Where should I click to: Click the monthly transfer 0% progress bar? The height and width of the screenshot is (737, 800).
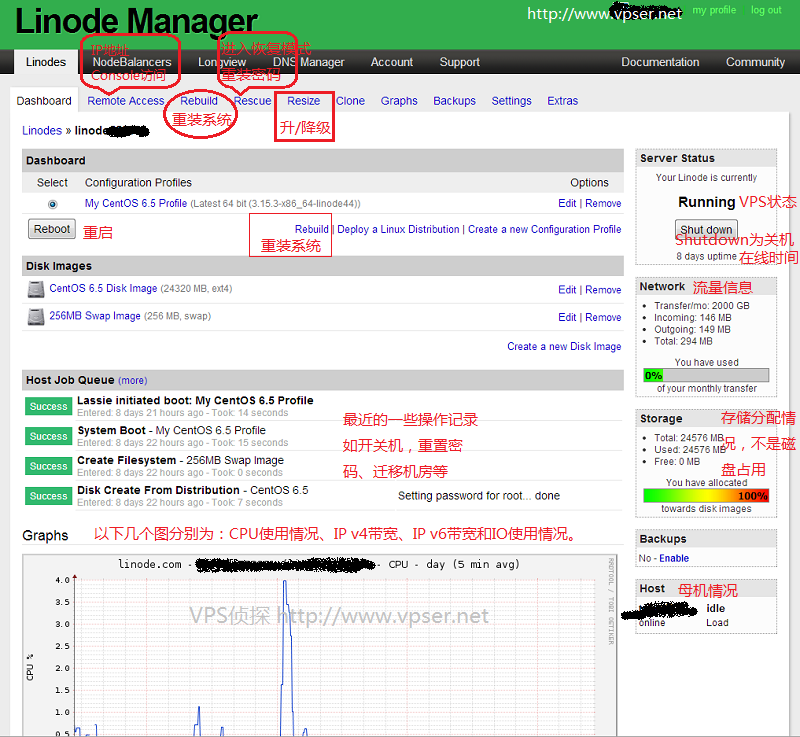(706, 375)
